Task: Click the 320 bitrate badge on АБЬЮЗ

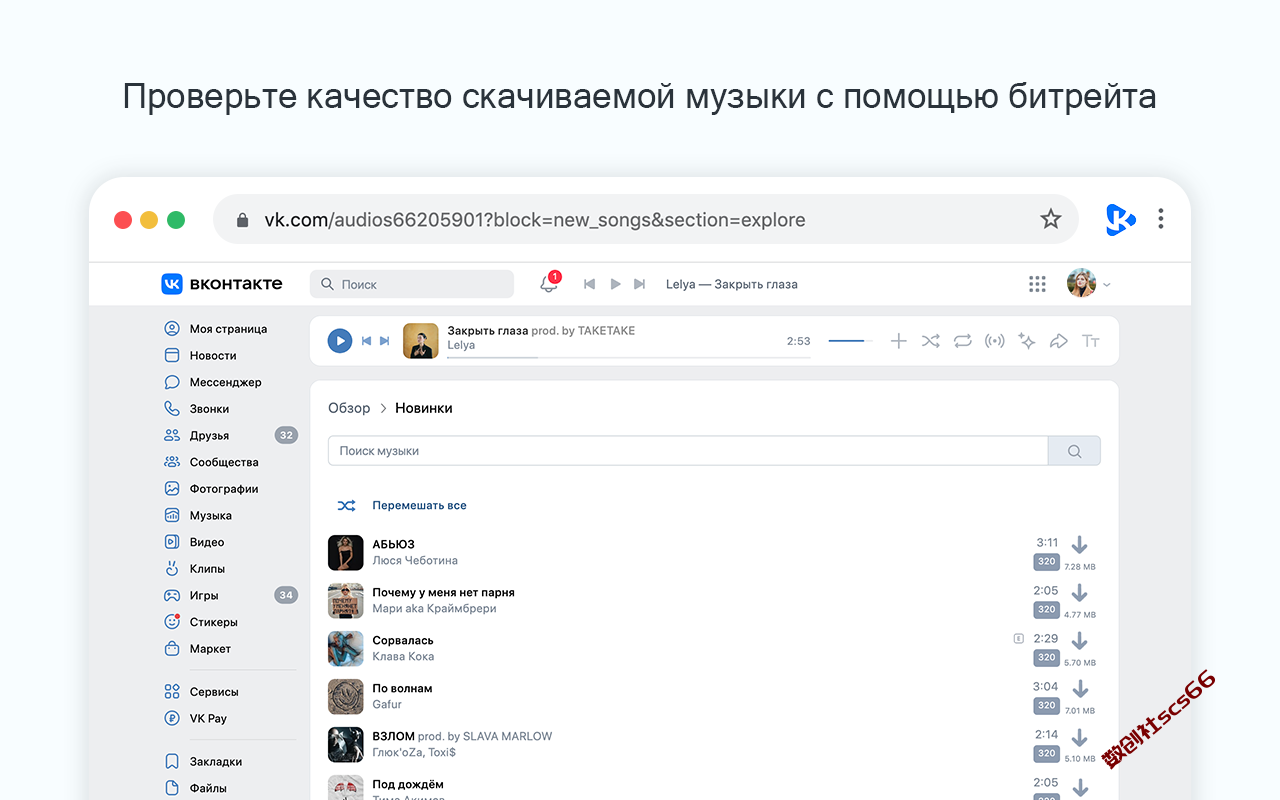Action: [1046, 562]
